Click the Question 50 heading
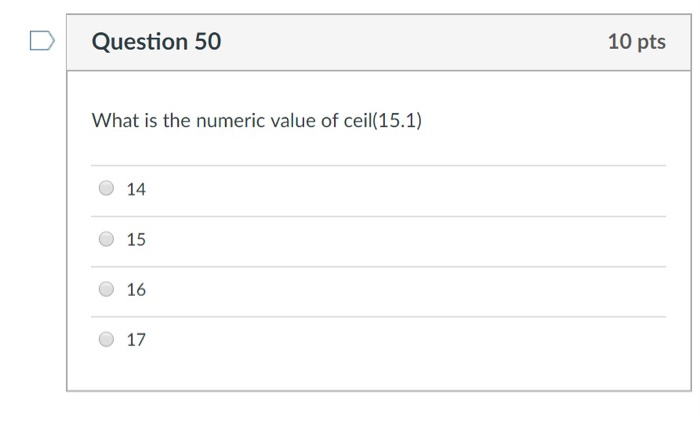 pyautogui.click(x=156, y=42)
